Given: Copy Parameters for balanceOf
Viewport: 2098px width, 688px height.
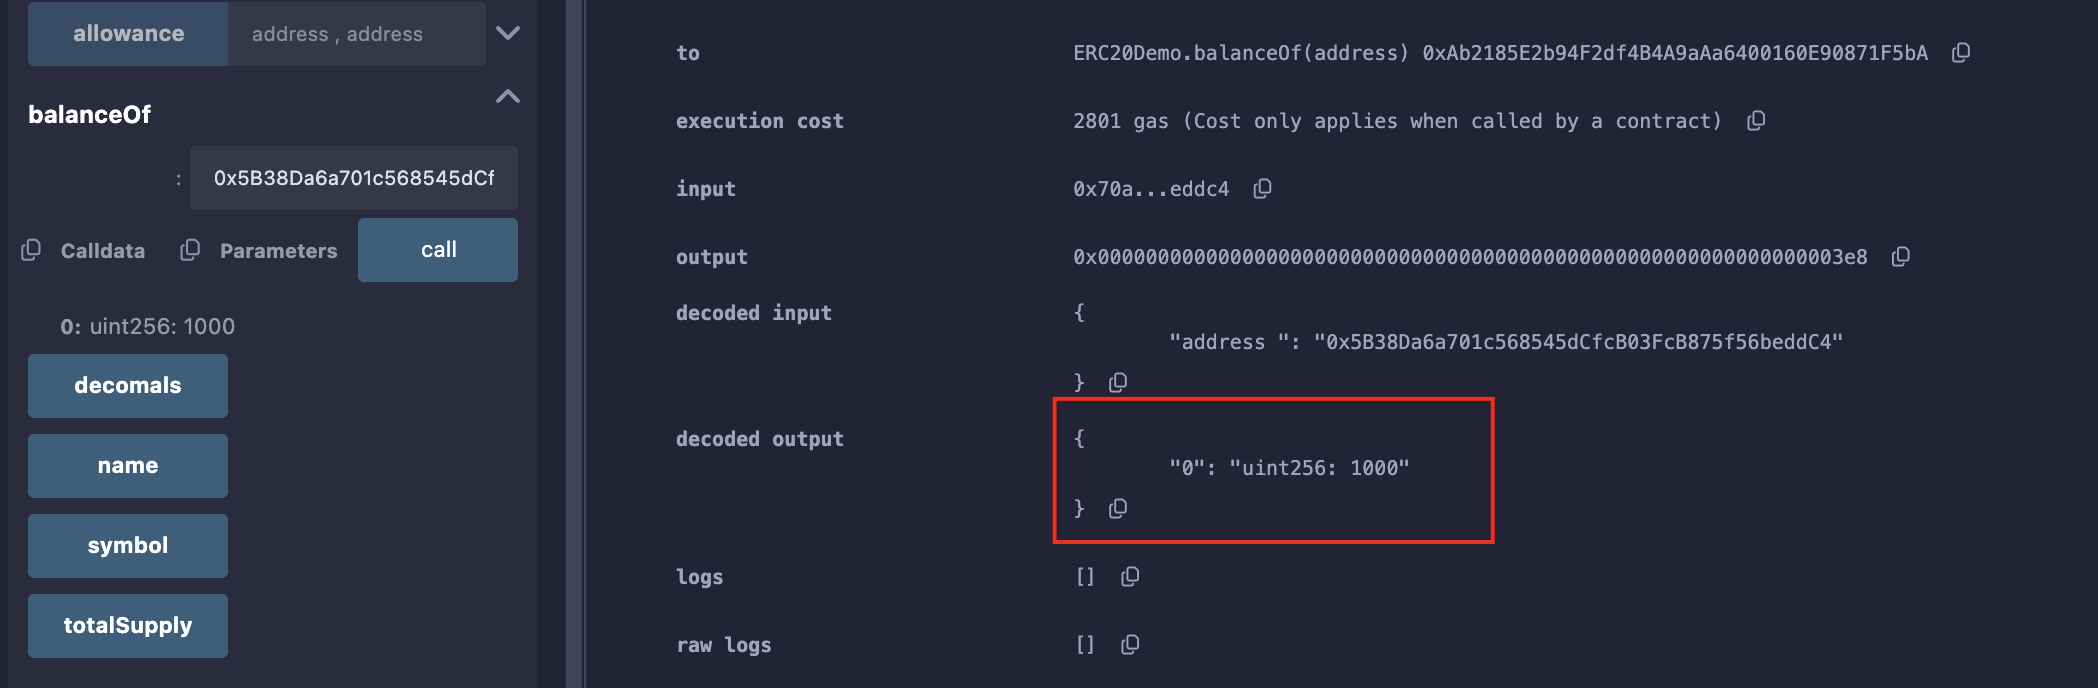Looking at the screenshot, I should click(x=190, y=250).
